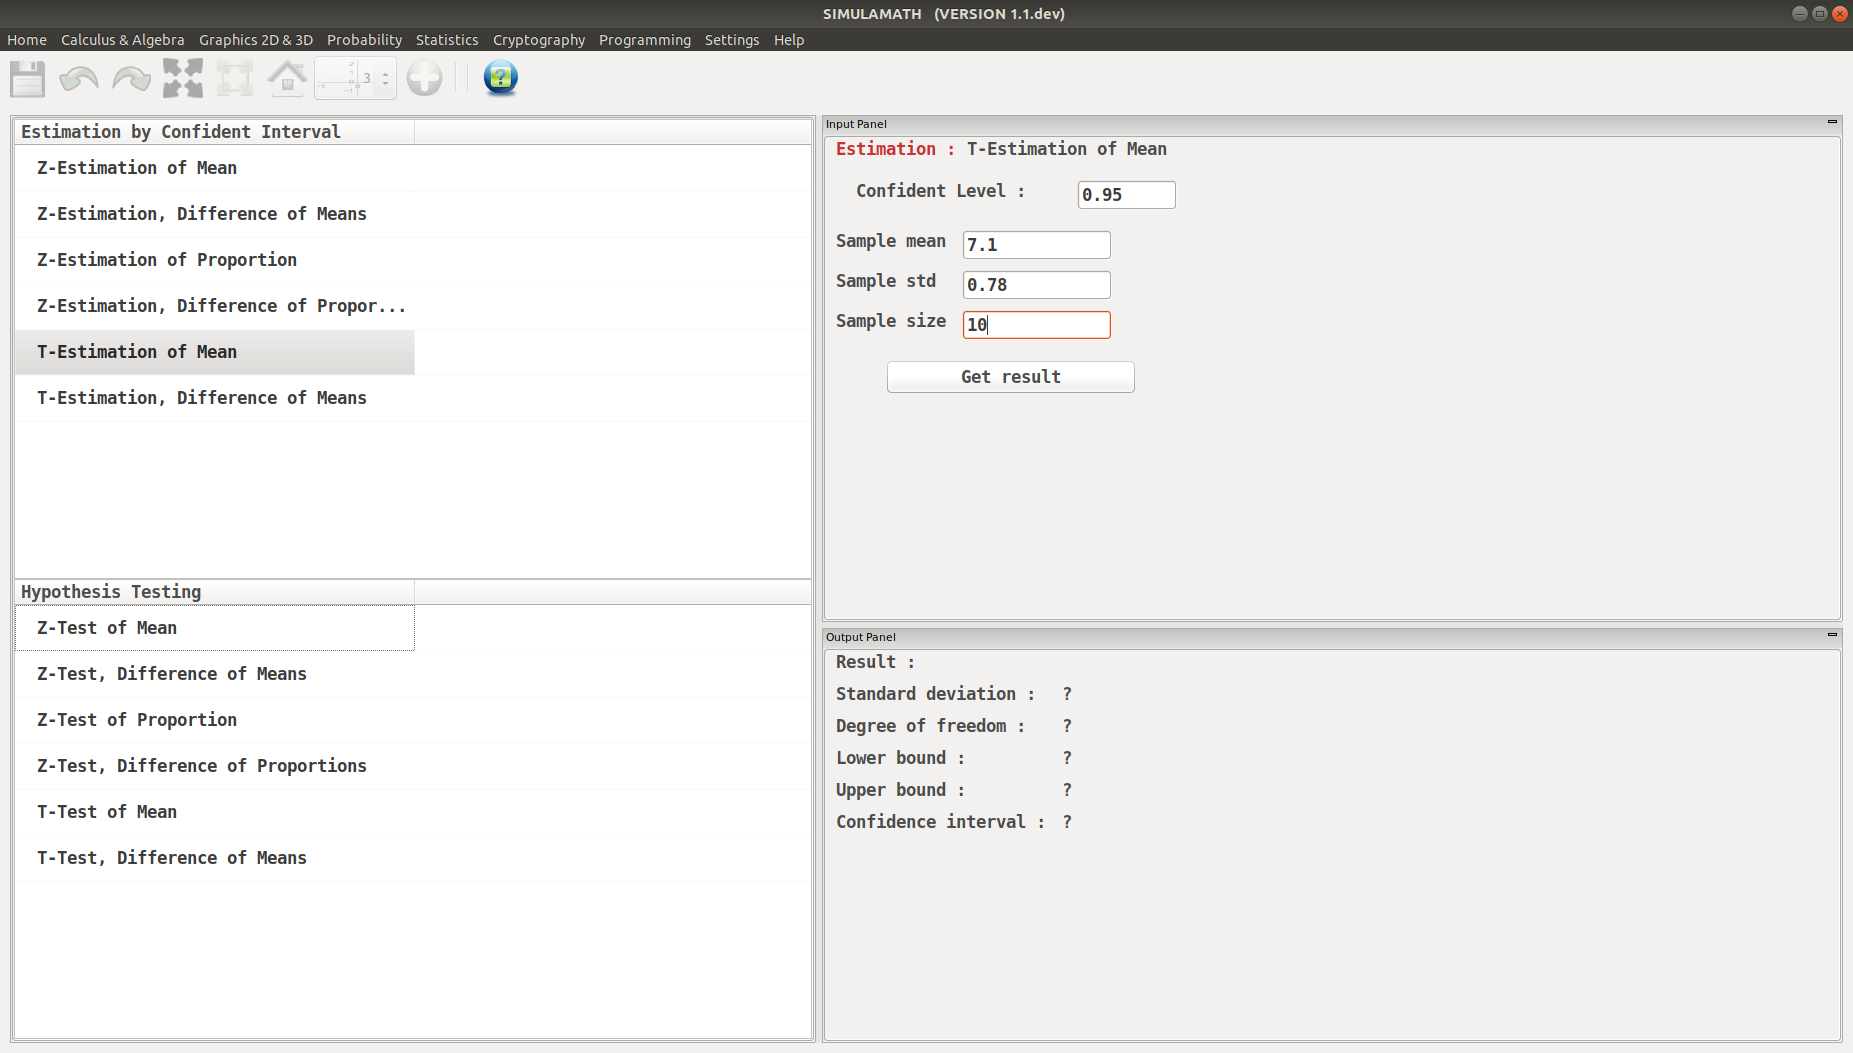Close the SIMULAMATH window
Viewport: 1853px width, 1053px height.
tap(1840, 14)
